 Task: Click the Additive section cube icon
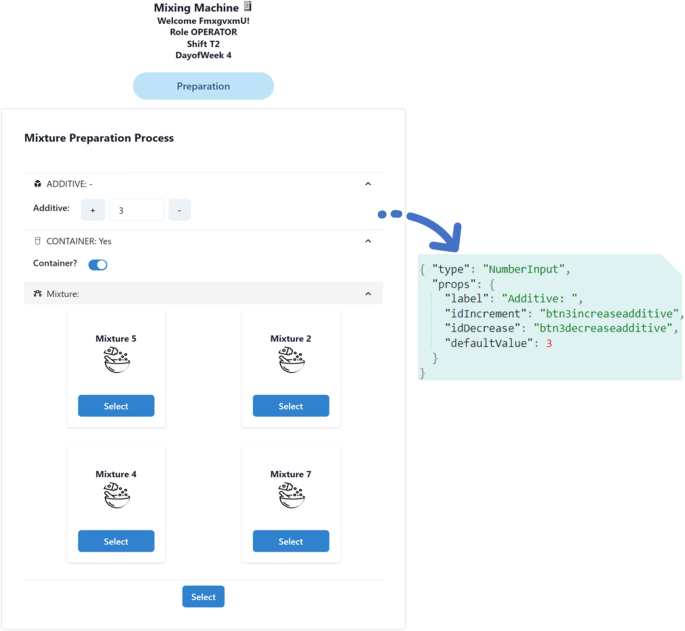tap(38, 184)
